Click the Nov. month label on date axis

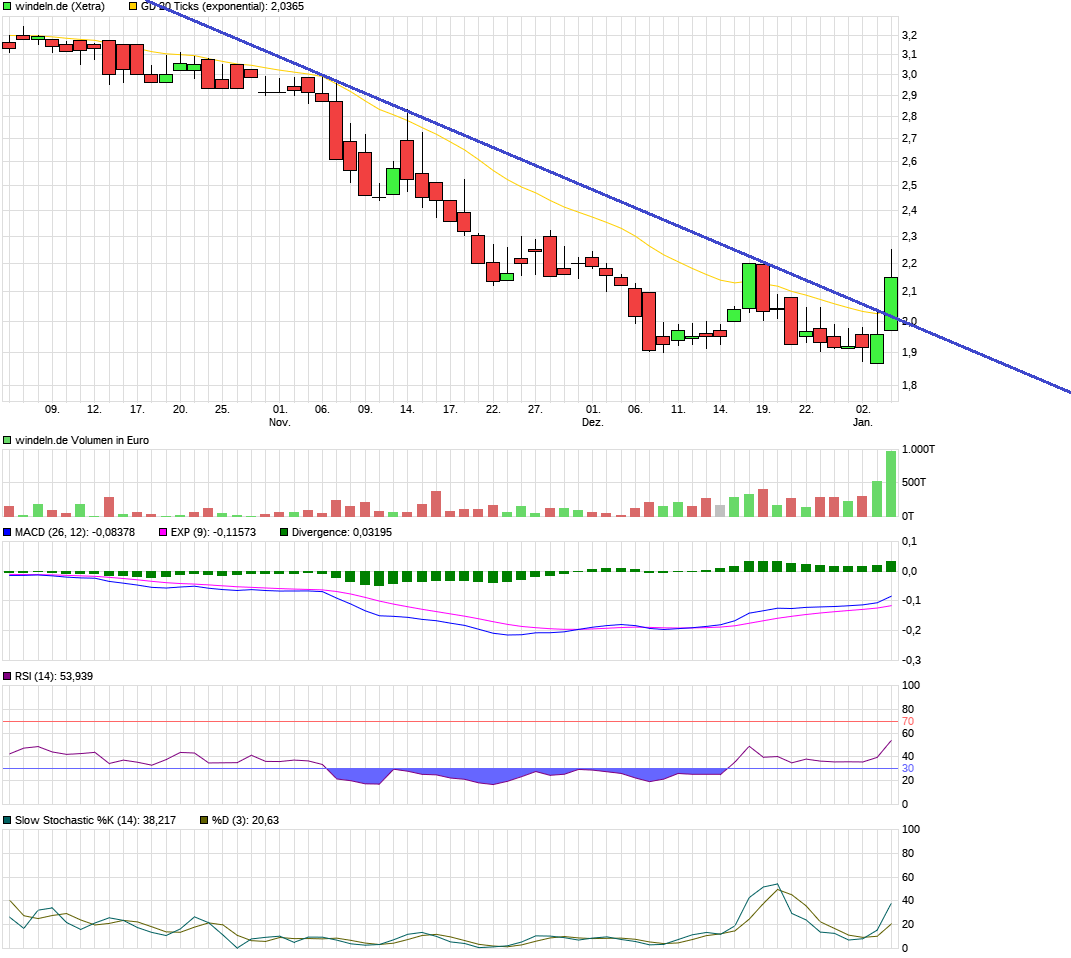tap(280, 423)
